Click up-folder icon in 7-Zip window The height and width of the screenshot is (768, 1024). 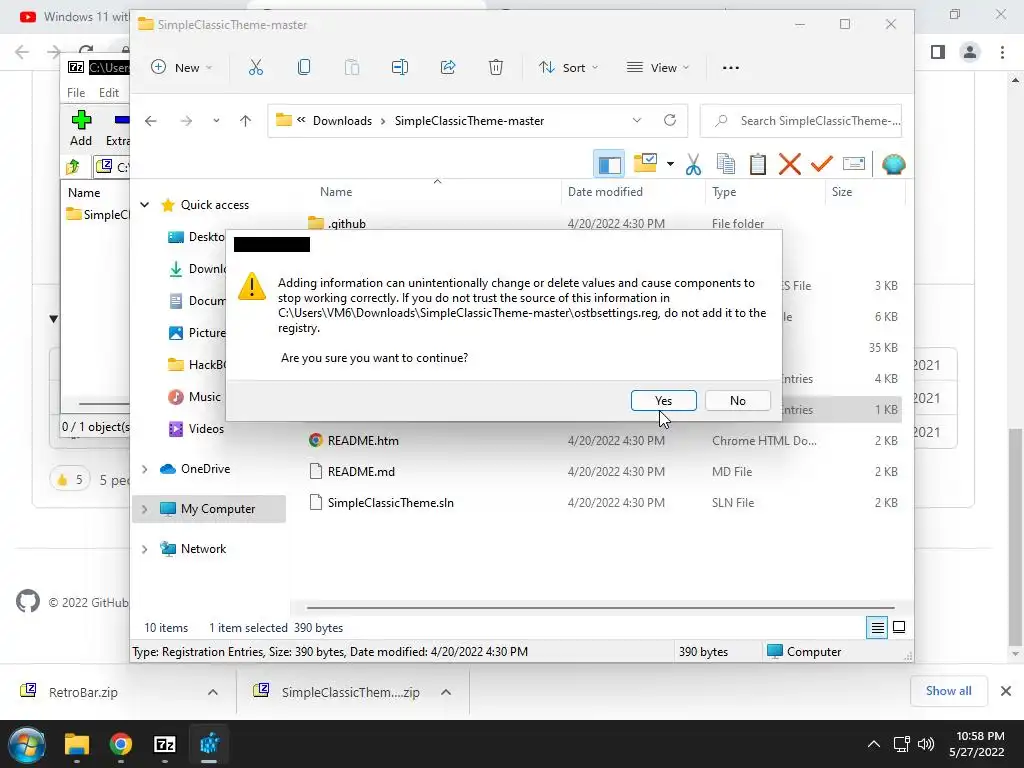[x=73, y=167]
